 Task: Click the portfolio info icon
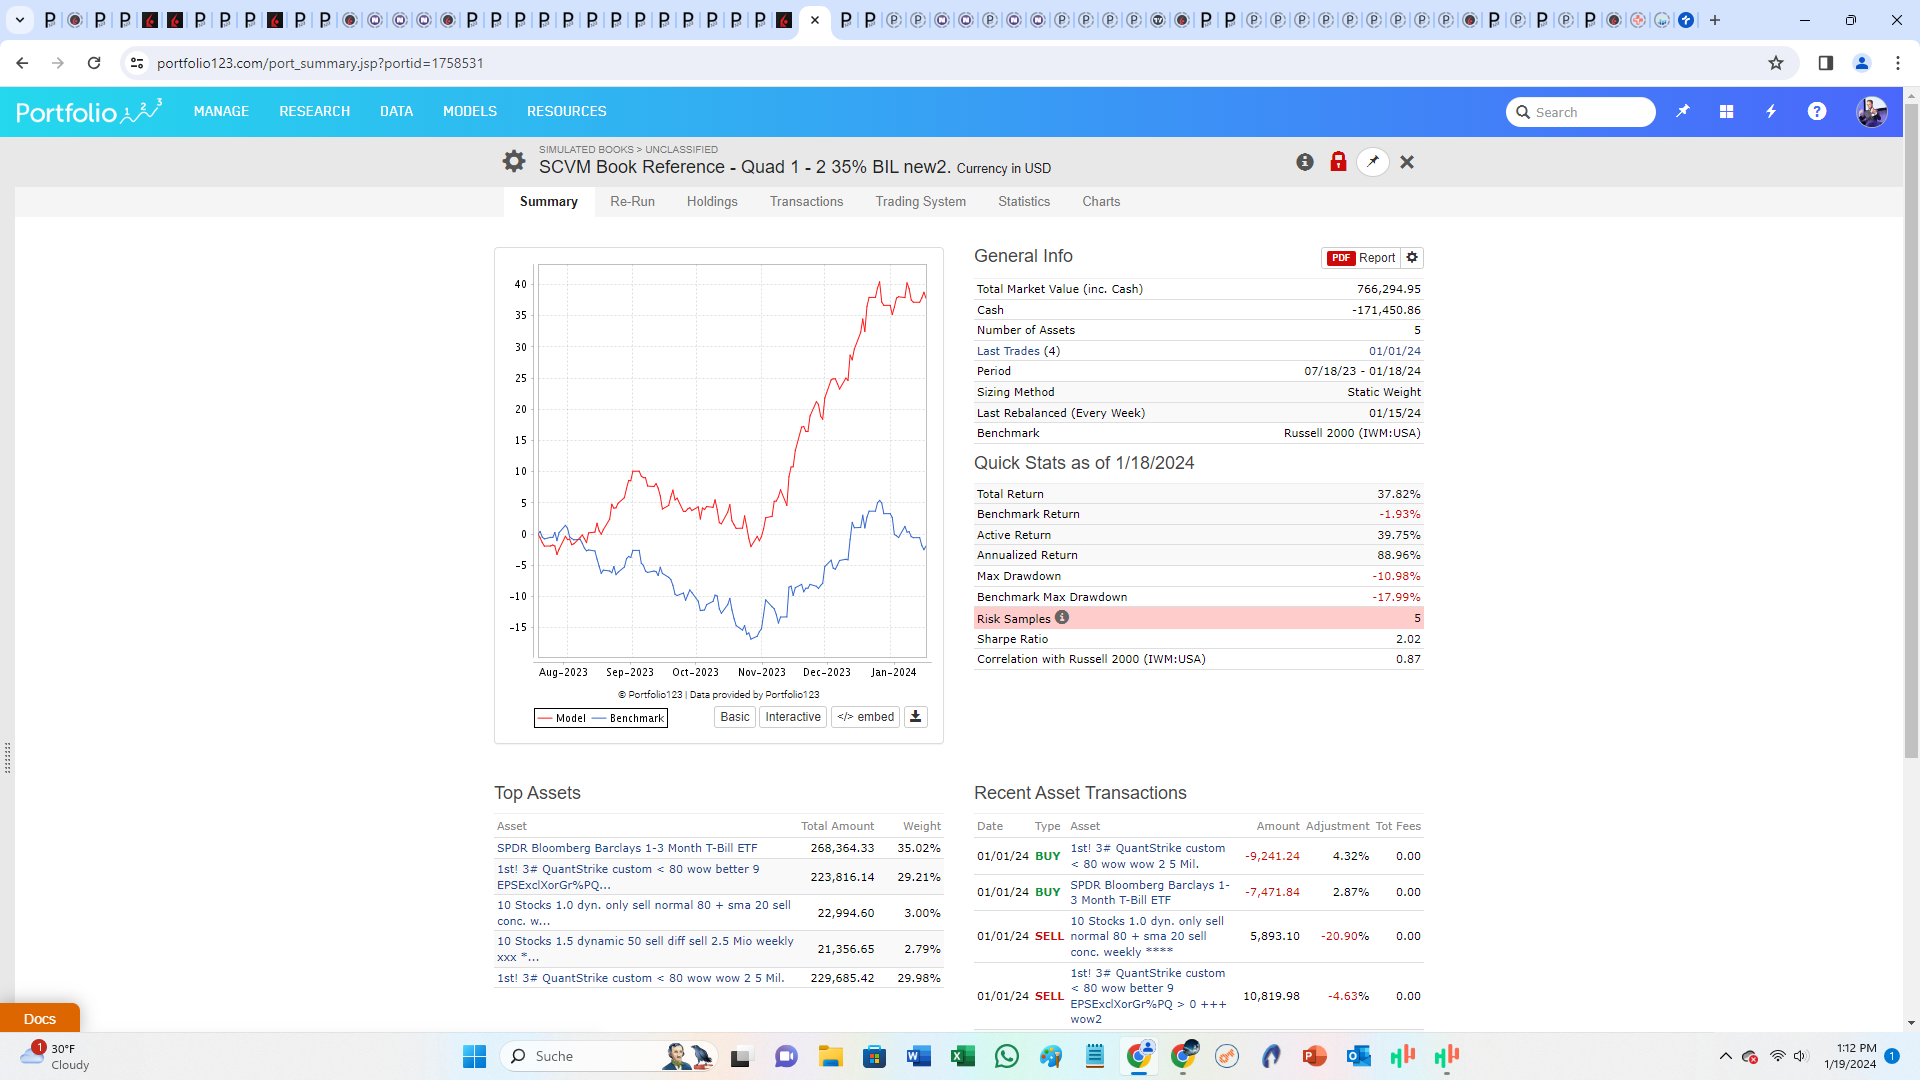[x=1305, y=162]
